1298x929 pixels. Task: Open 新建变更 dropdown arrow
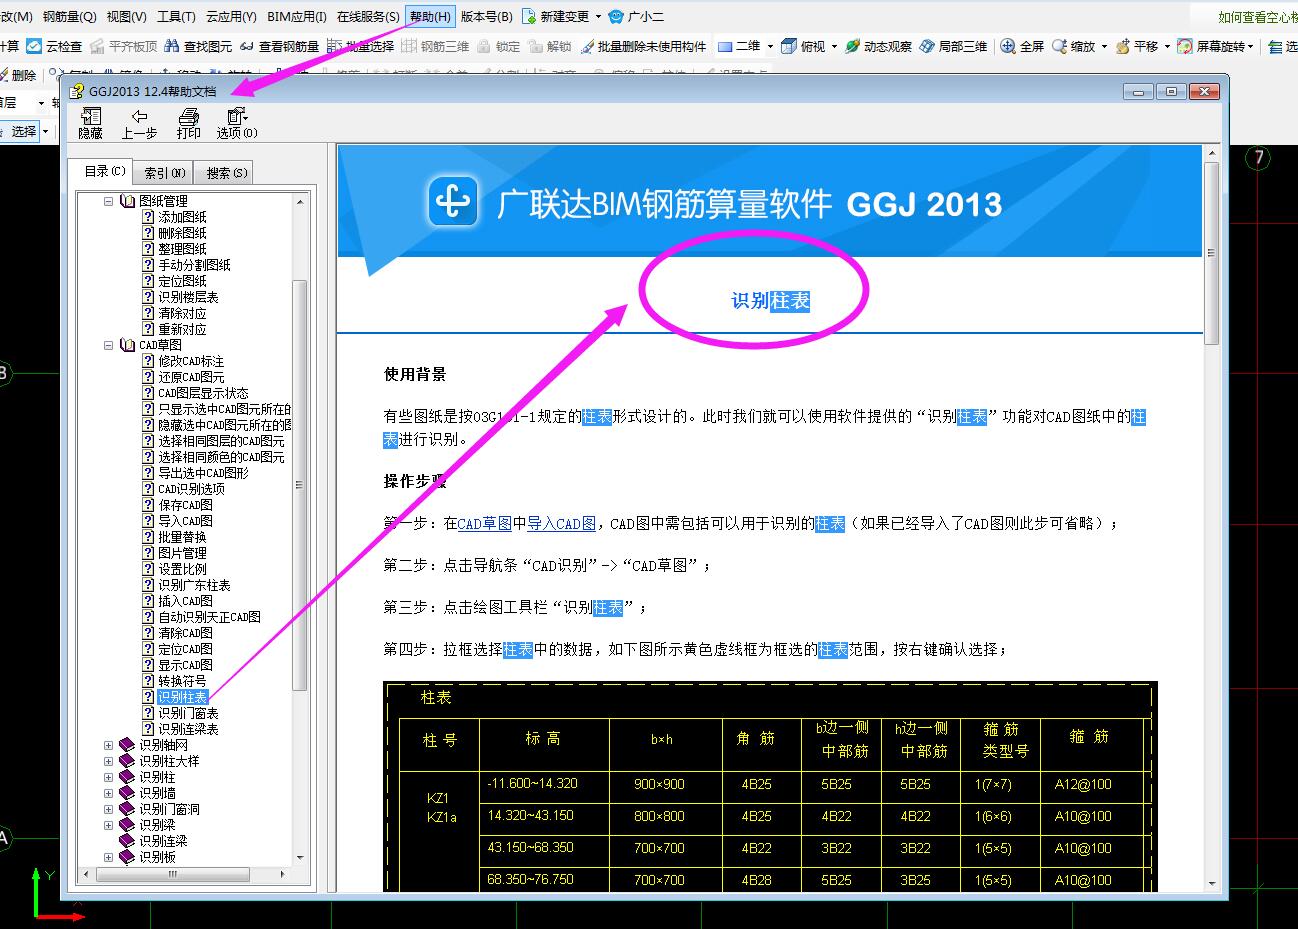pyautogui.click(x=598, y=17)
